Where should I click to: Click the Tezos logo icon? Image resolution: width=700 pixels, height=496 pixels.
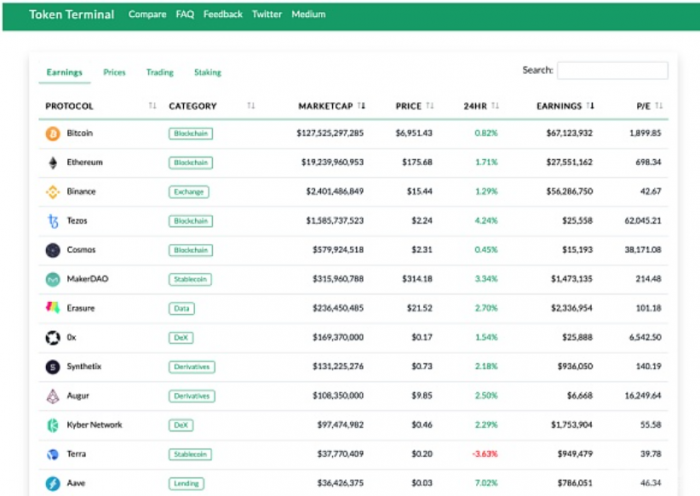coord(53,221)
